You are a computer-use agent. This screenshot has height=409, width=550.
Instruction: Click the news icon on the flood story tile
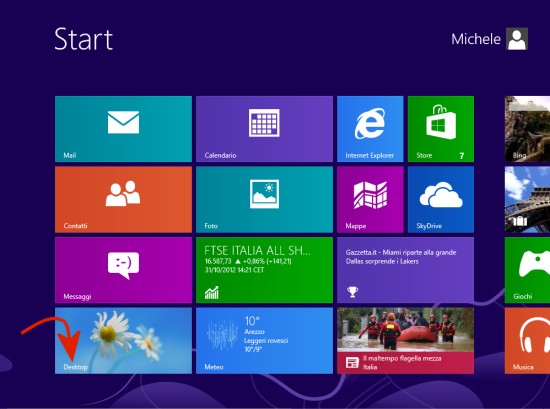coord(352,362)
